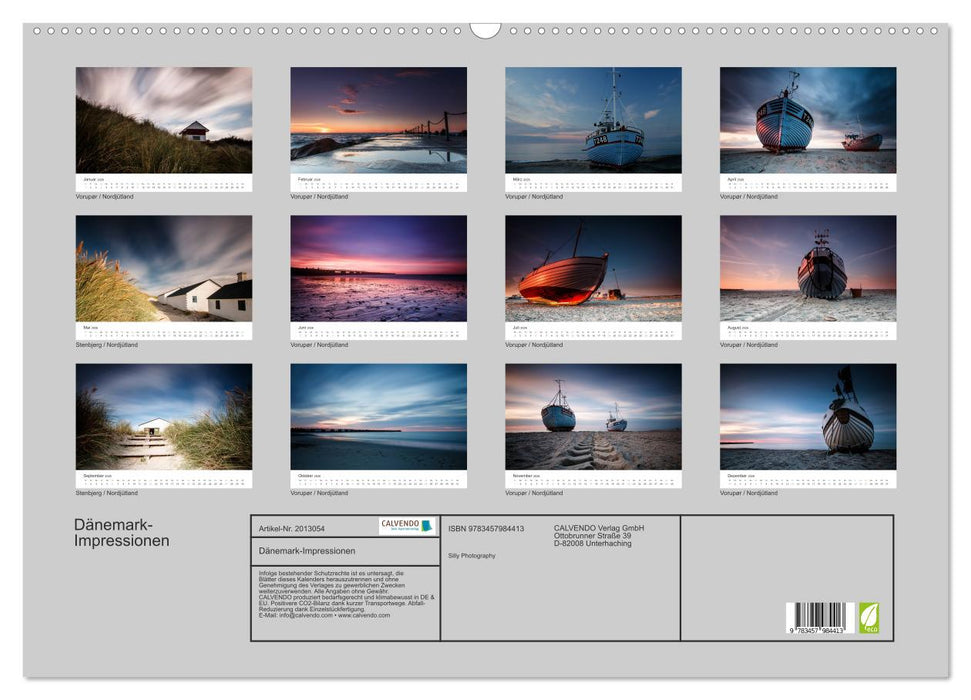The width and height of the screenshot is (971, 700).
Task: Select the Silly Photography credit text
Action: click(x=471, y=554)
